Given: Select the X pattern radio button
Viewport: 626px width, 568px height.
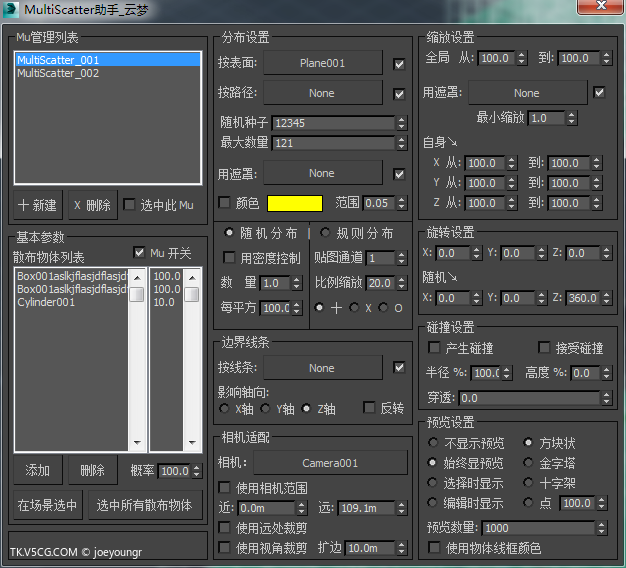Looking at the screenshot, I should pyautogui.click(x=354, y=307).
